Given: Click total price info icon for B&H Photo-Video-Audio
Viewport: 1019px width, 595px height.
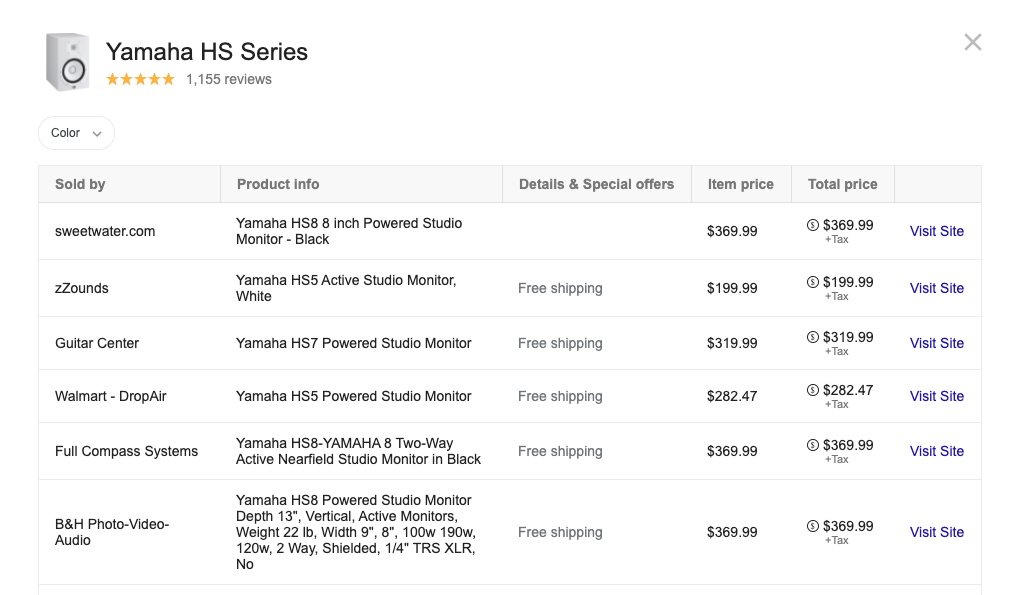Looking at the screenshot, I should click(813, 526).
